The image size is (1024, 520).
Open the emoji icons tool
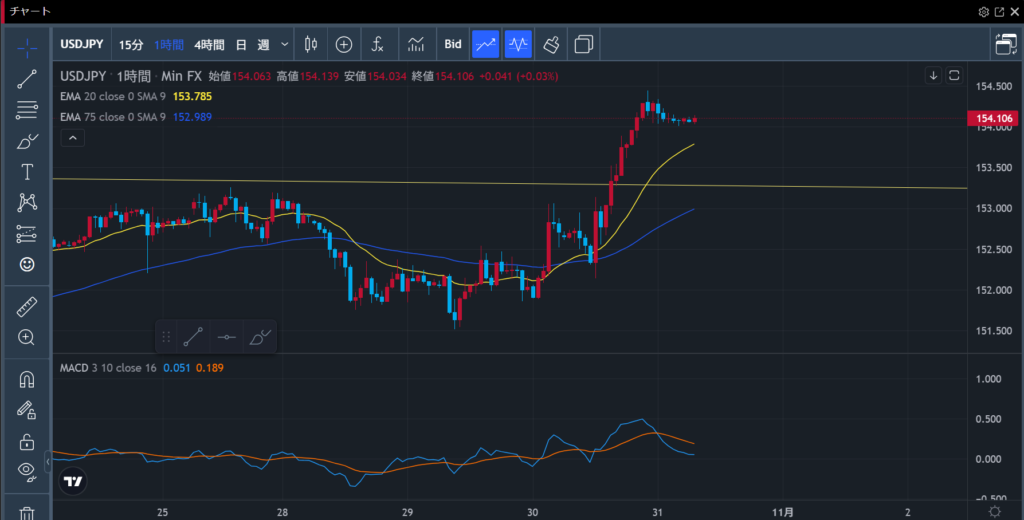[x=27, y=264]
